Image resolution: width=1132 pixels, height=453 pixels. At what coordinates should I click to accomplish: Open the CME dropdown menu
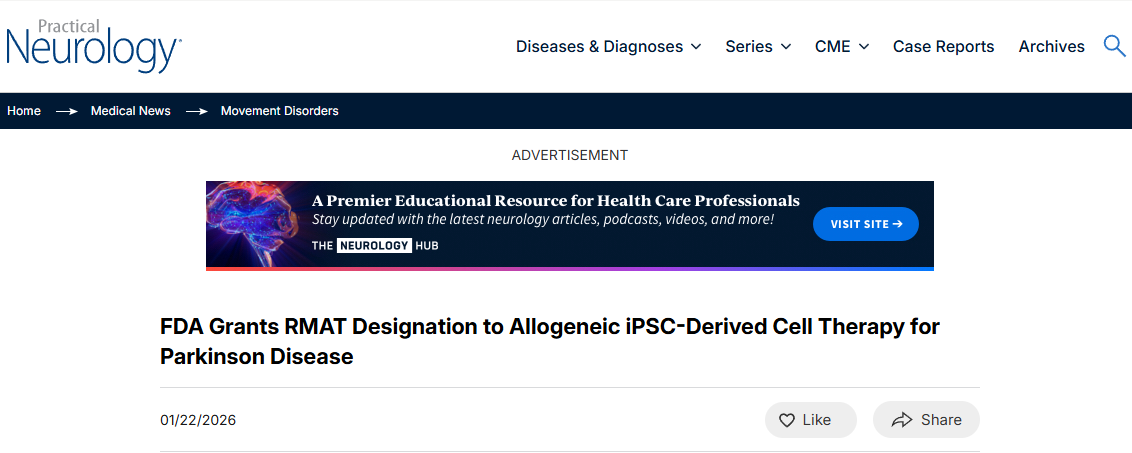point(842,47)
